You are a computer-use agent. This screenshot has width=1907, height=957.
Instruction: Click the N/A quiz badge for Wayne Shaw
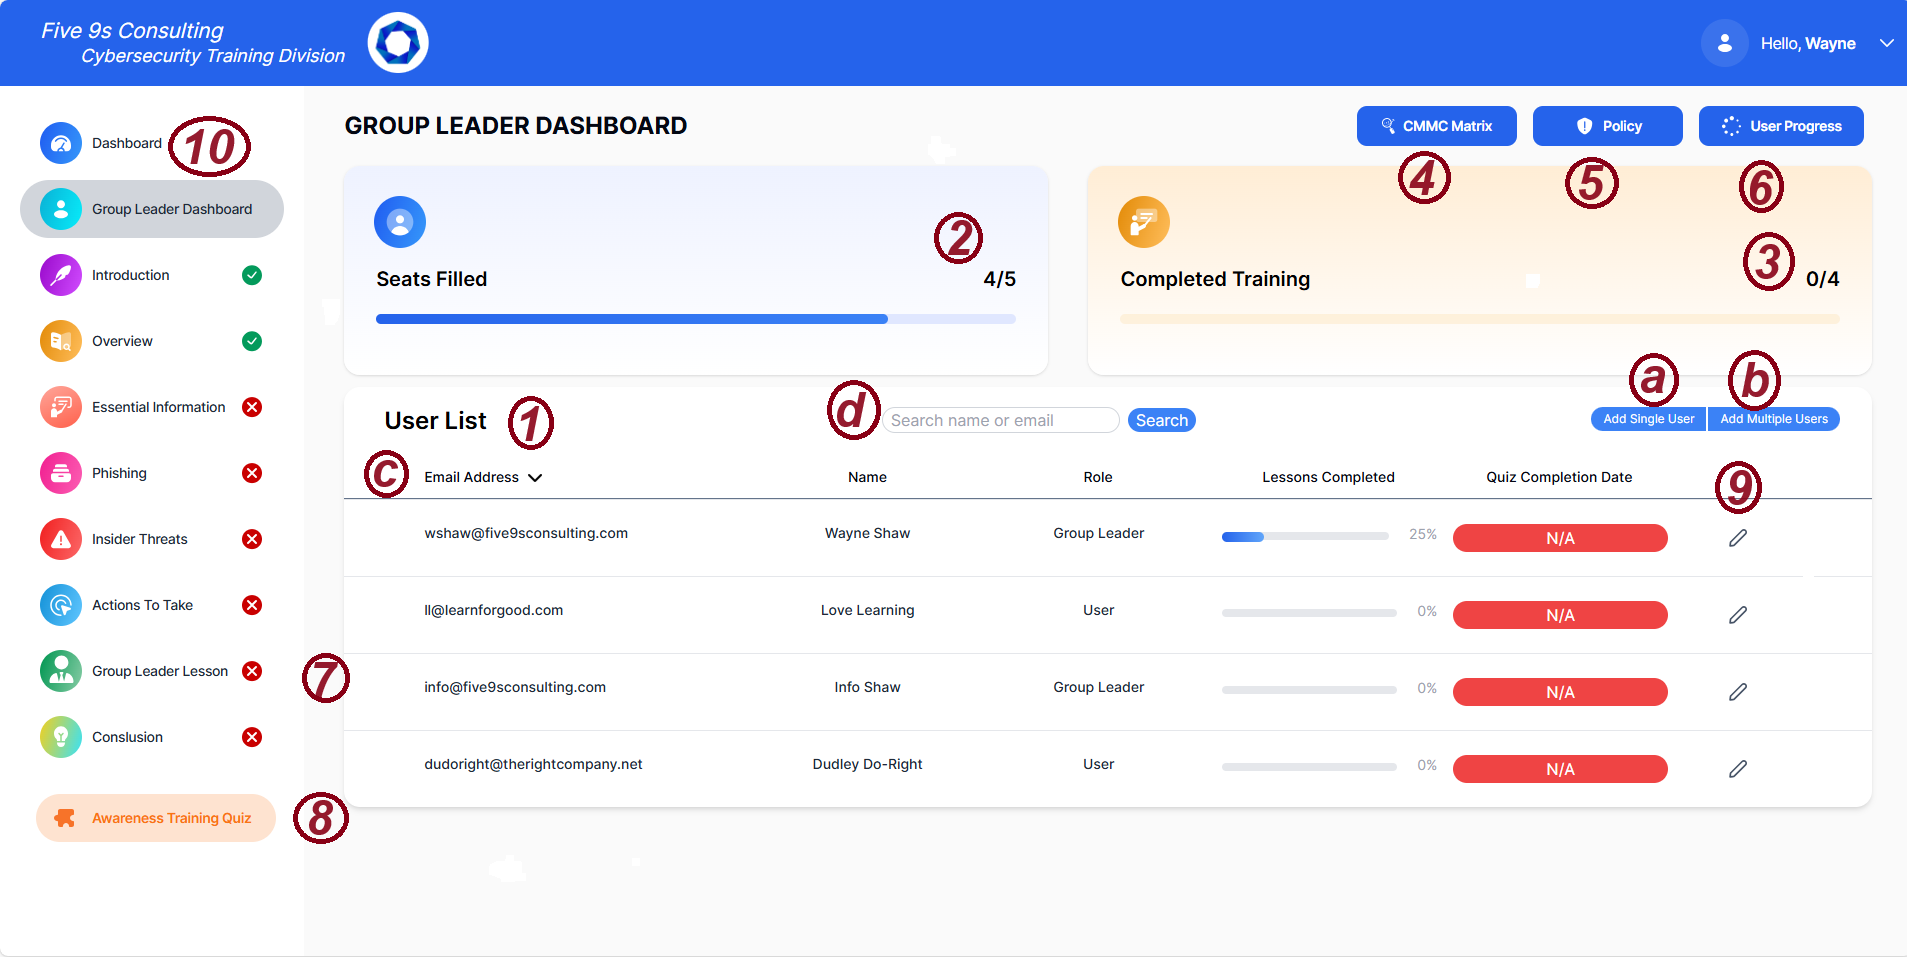click(x=1560, y=538)
